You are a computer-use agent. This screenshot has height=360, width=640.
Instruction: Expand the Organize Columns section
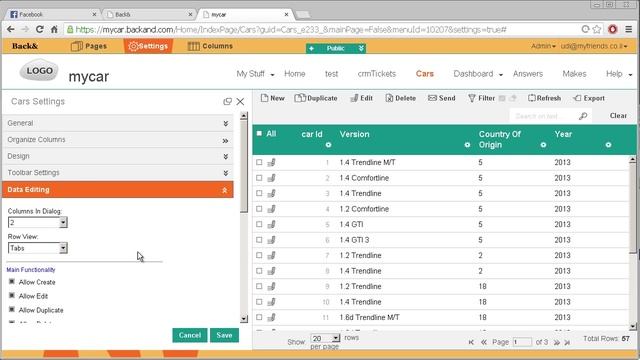pyautogui.click(x=118, y=140)
